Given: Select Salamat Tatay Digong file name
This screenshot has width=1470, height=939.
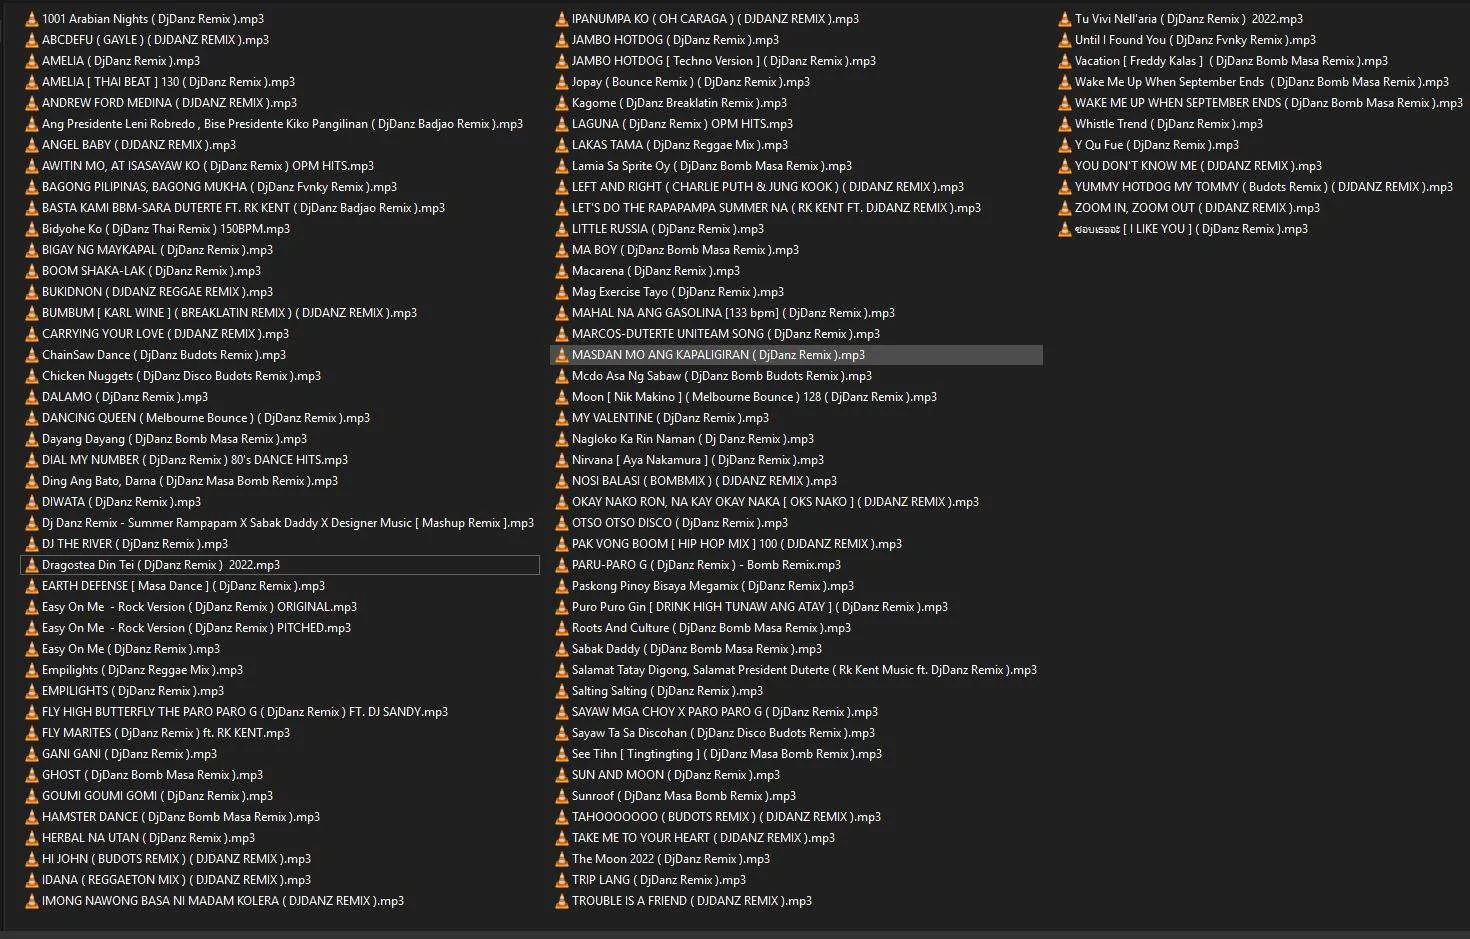Looking at the screenshot, I should coord(804,670).
